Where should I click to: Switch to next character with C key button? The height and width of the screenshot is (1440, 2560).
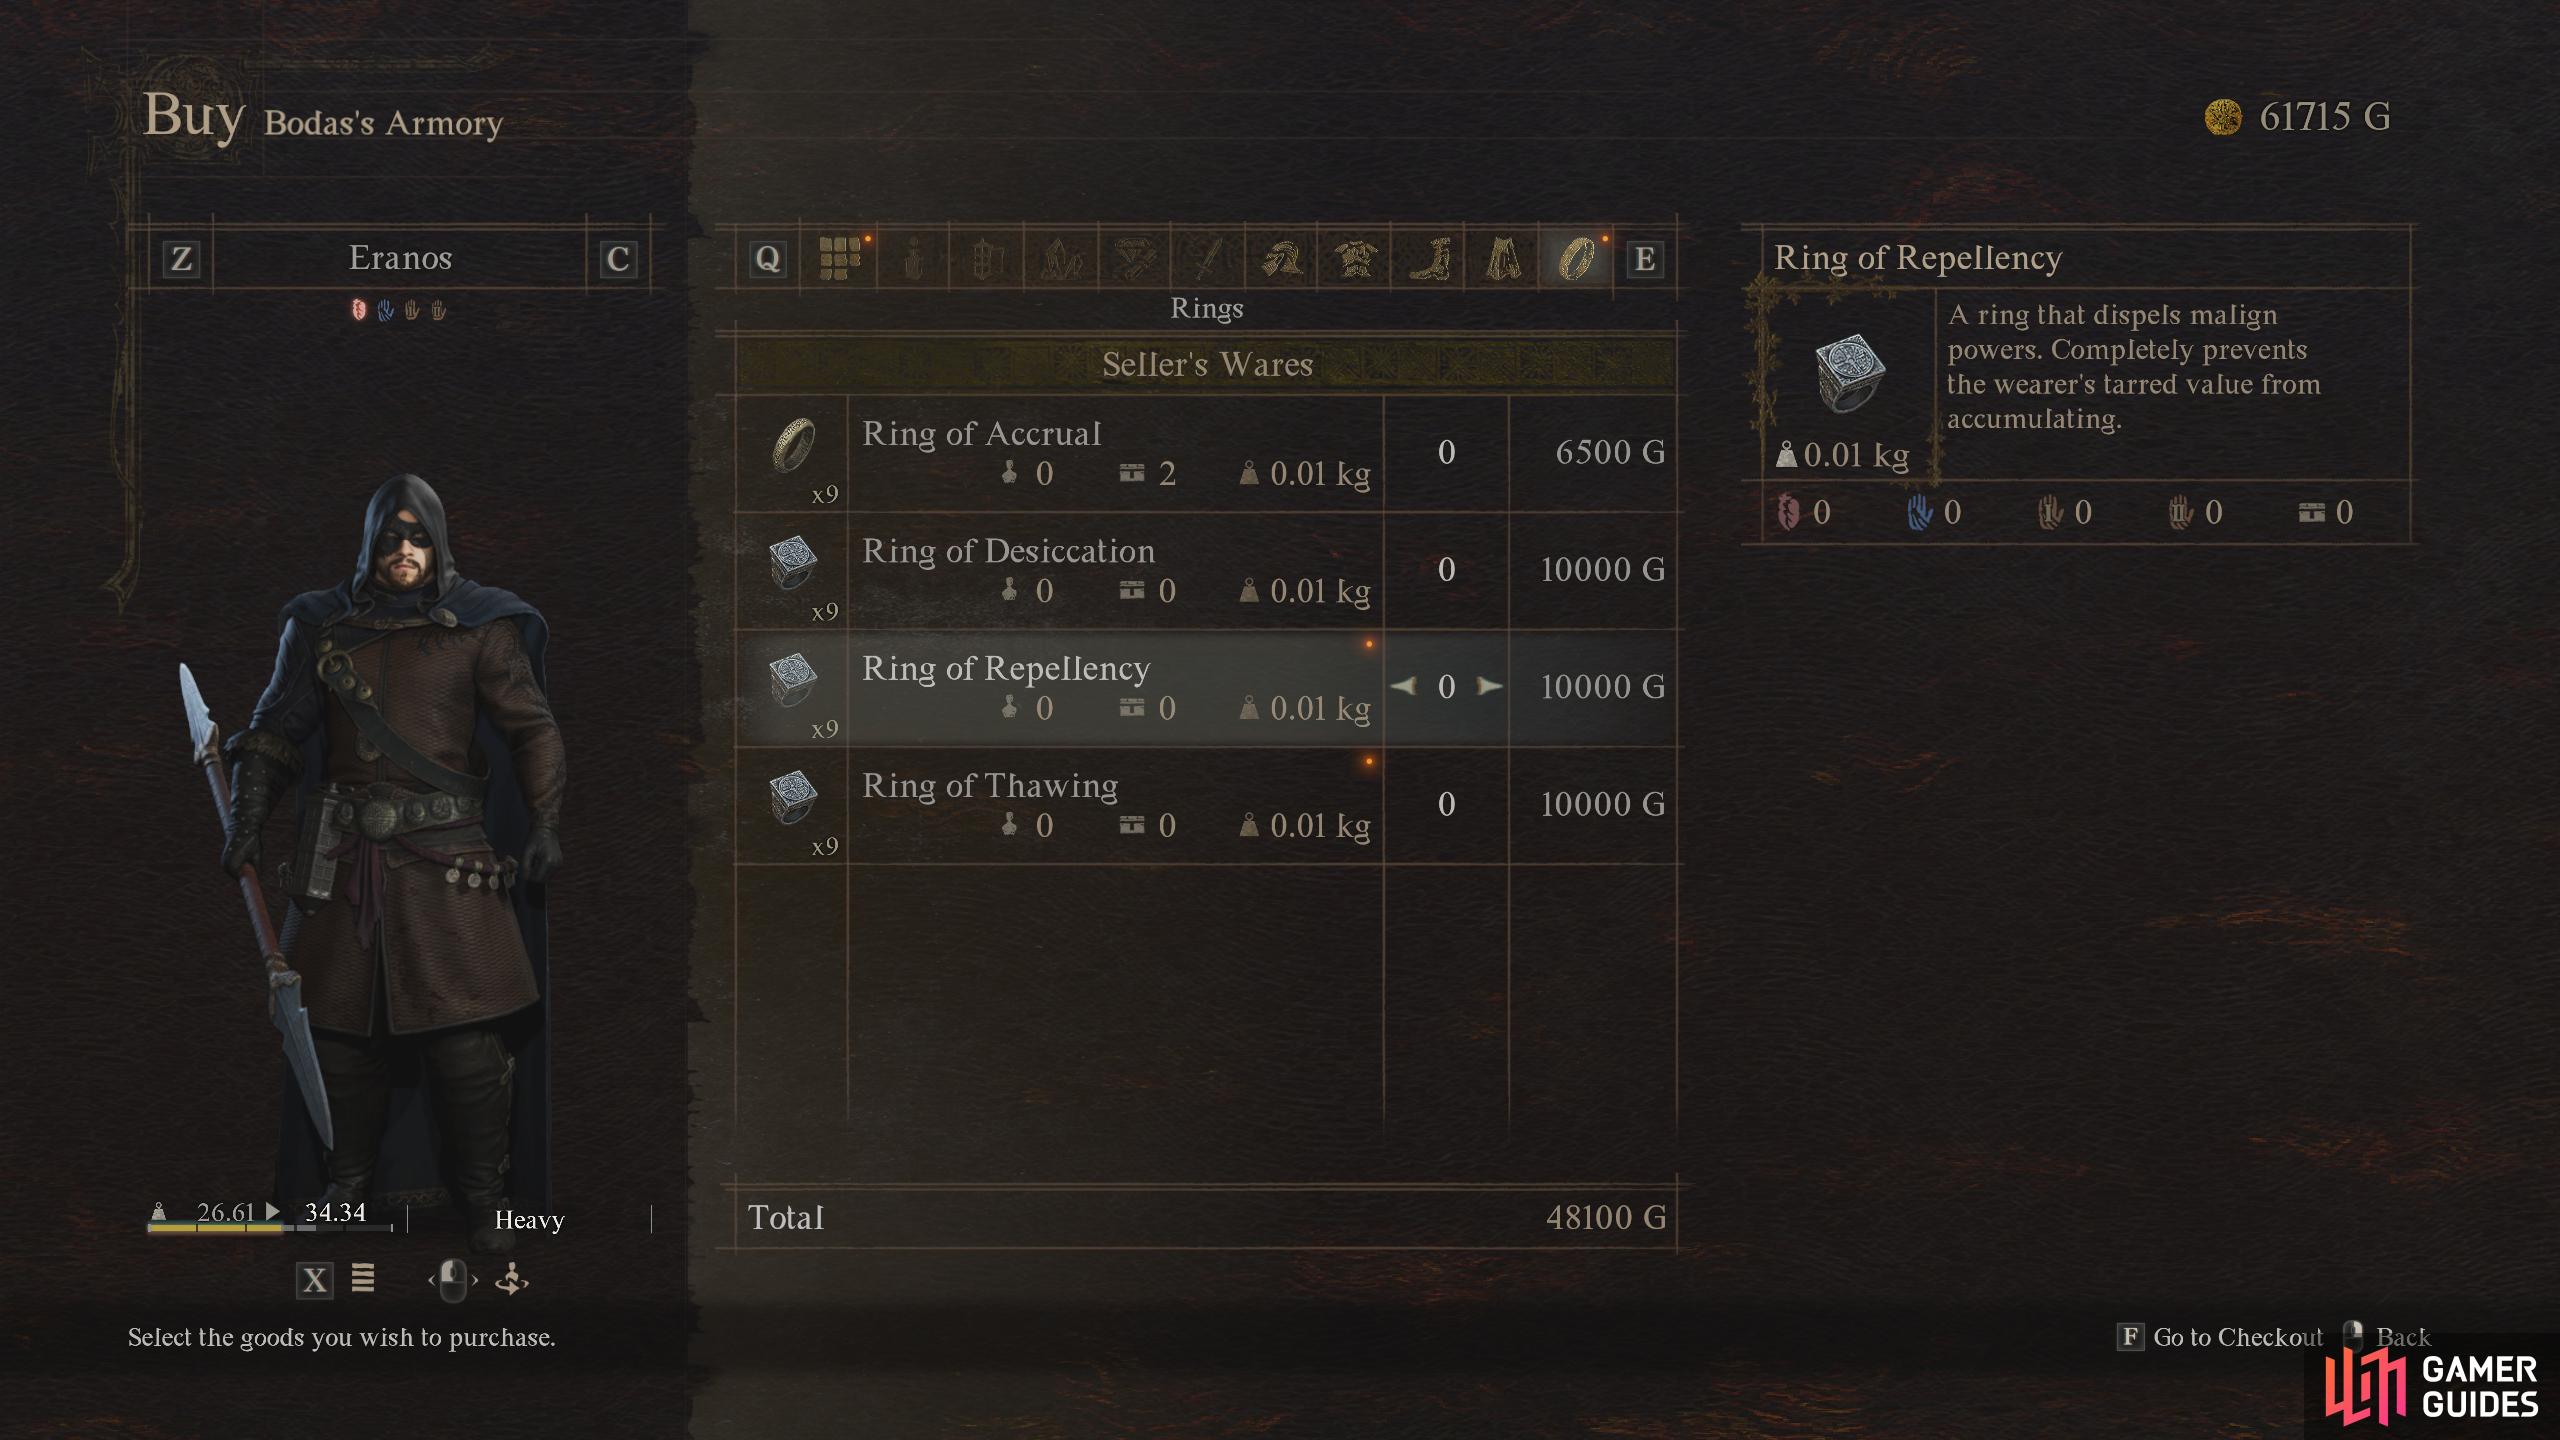tap(618, 259)
